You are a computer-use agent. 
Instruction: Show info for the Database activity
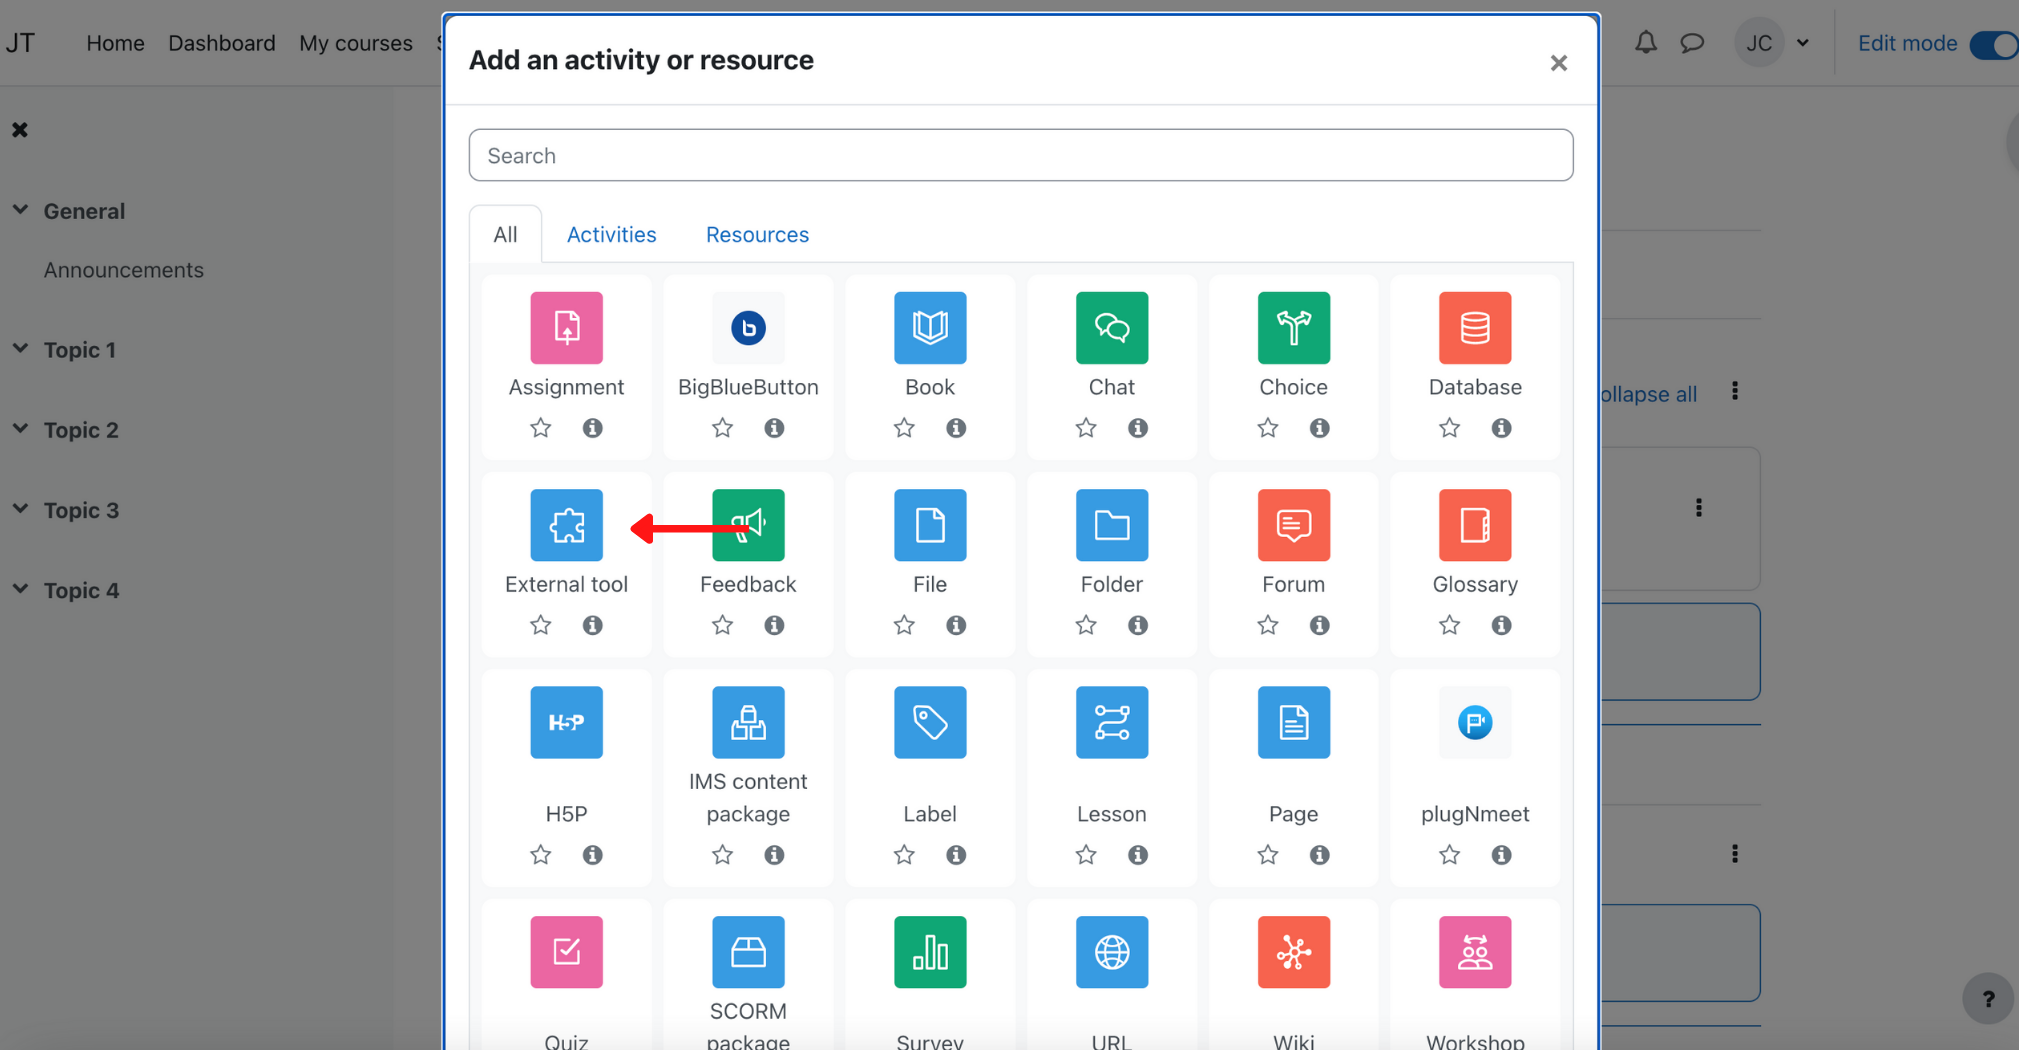1501,428
